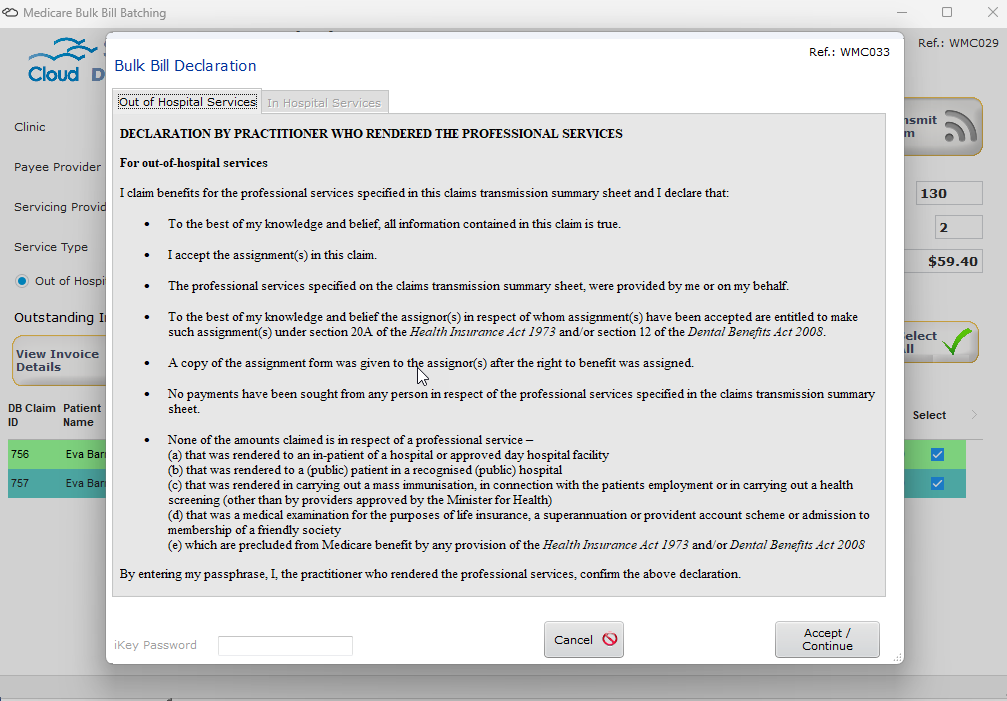Viewport: 1007px width, 701px height.
Task: Open View Invoice Details in background window
Action: click(x=59, y=361)
